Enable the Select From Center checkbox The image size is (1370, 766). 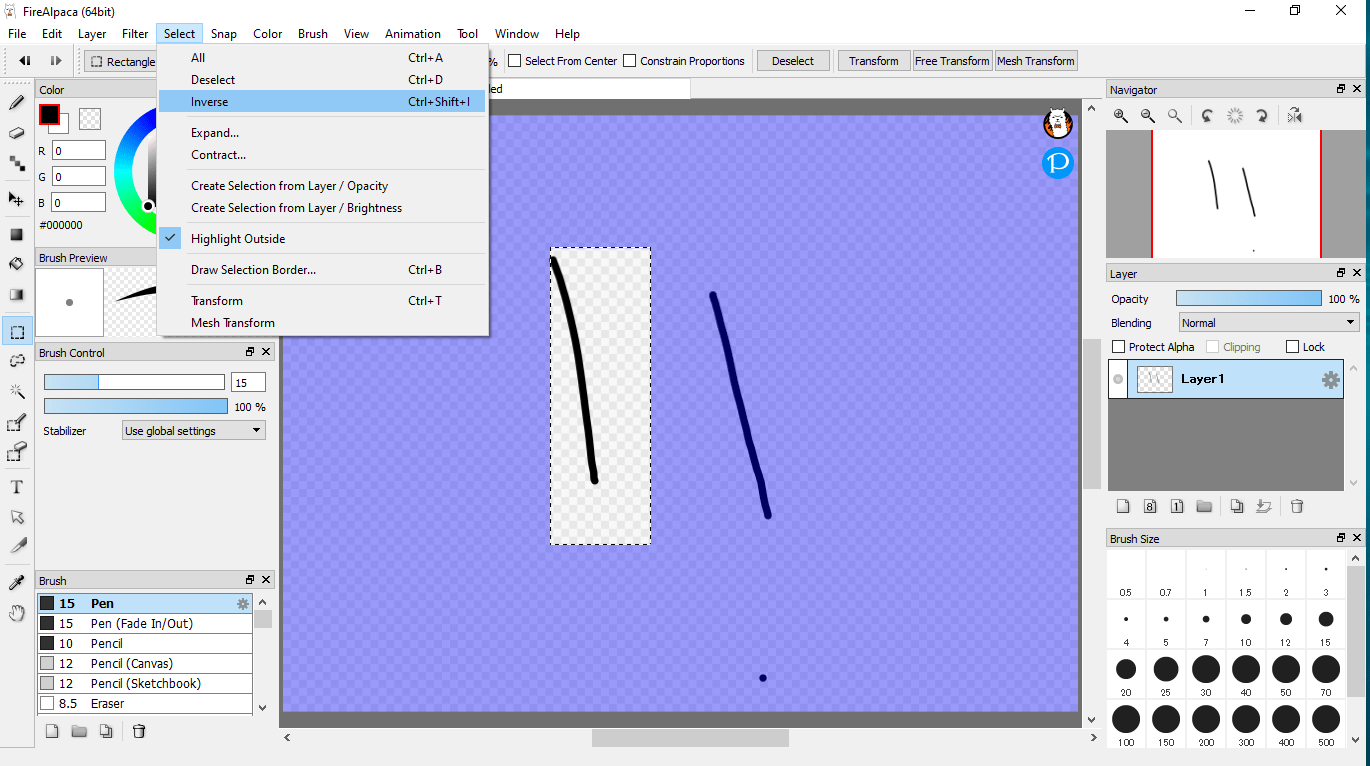(514, 60)
